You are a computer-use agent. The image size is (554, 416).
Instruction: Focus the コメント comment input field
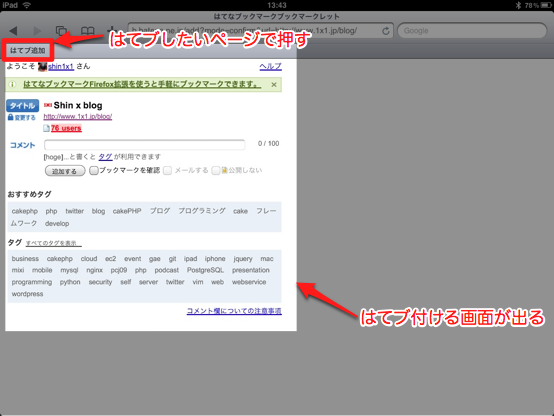tap(145, 145)
